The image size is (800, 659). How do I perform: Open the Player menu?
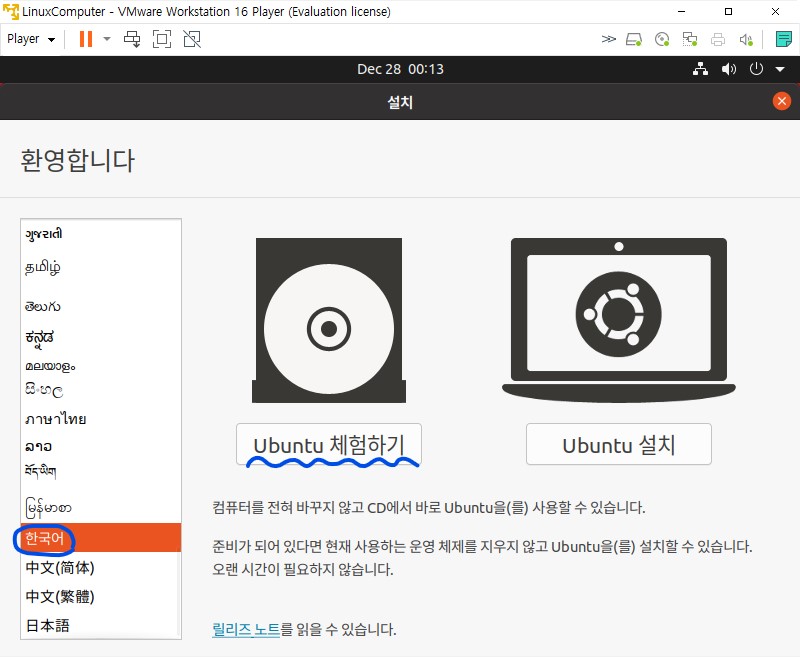(31, 39)
